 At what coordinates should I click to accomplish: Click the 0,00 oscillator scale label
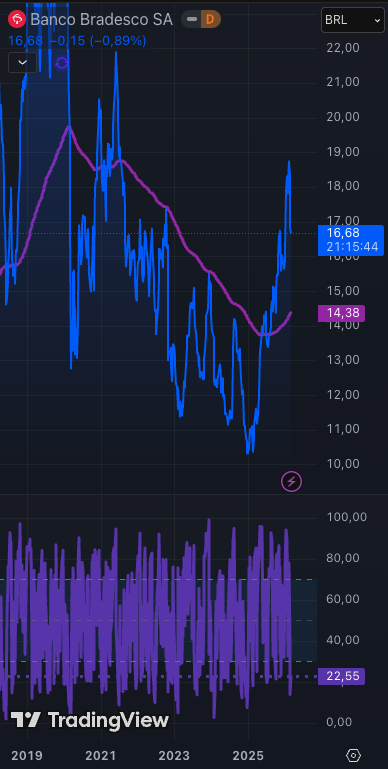(x=339, y=721)
